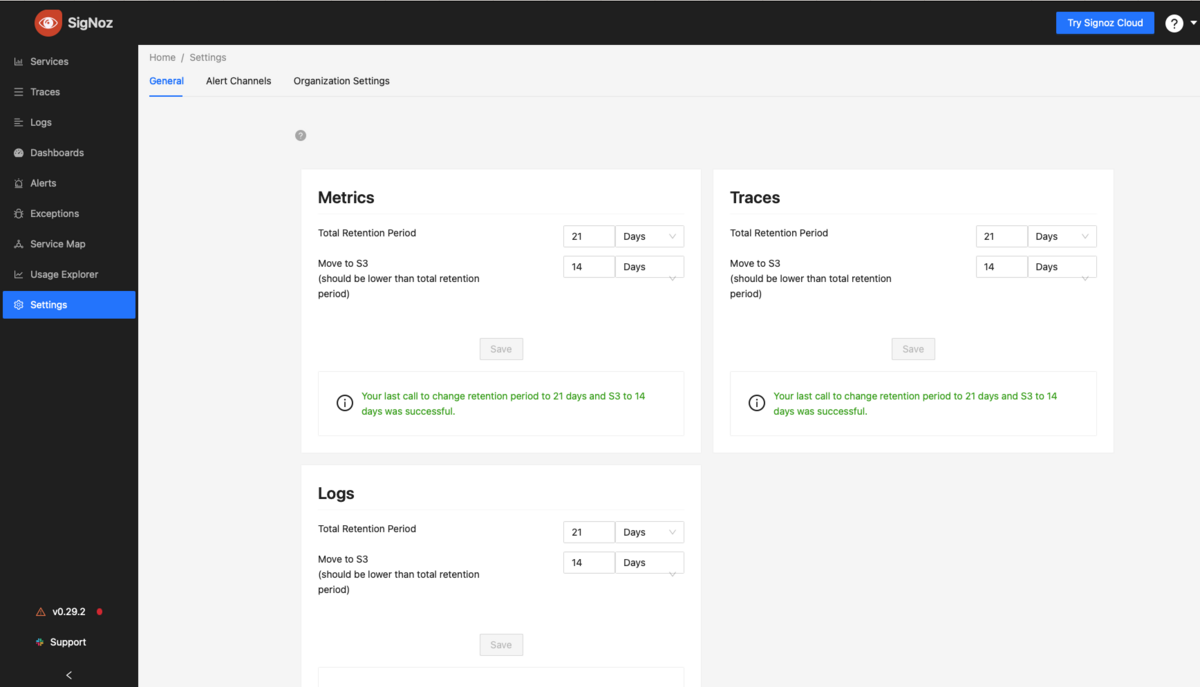Image resolution: width=1200 pixels, height=687 pixels.
Task: Focus Logs total retention value field
Action: point(589,533)
